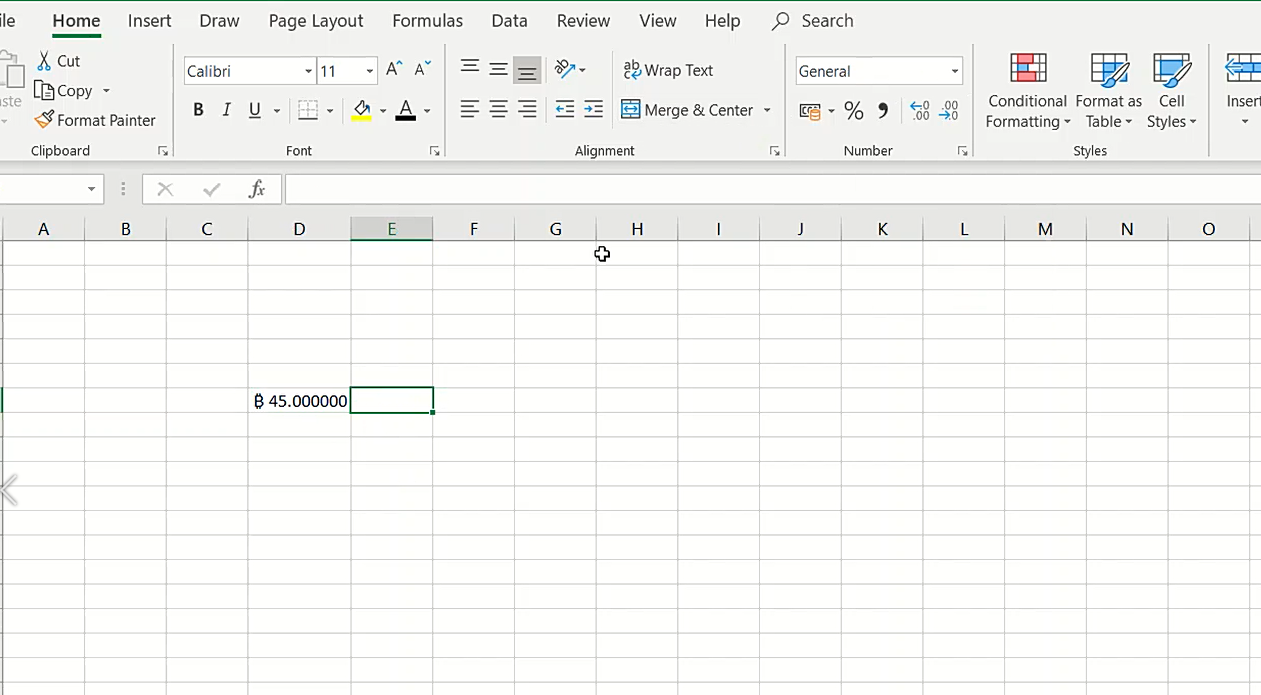The width and height of the screenshot is (1261, 695).
Task: Apply the Fill Color bucket
Action: tap(362, 111)
